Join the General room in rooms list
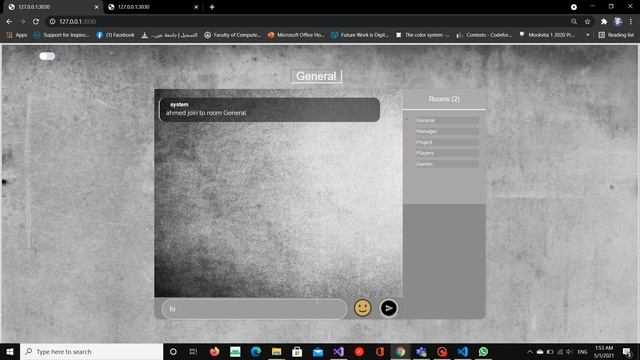 [x=447, y=120]
